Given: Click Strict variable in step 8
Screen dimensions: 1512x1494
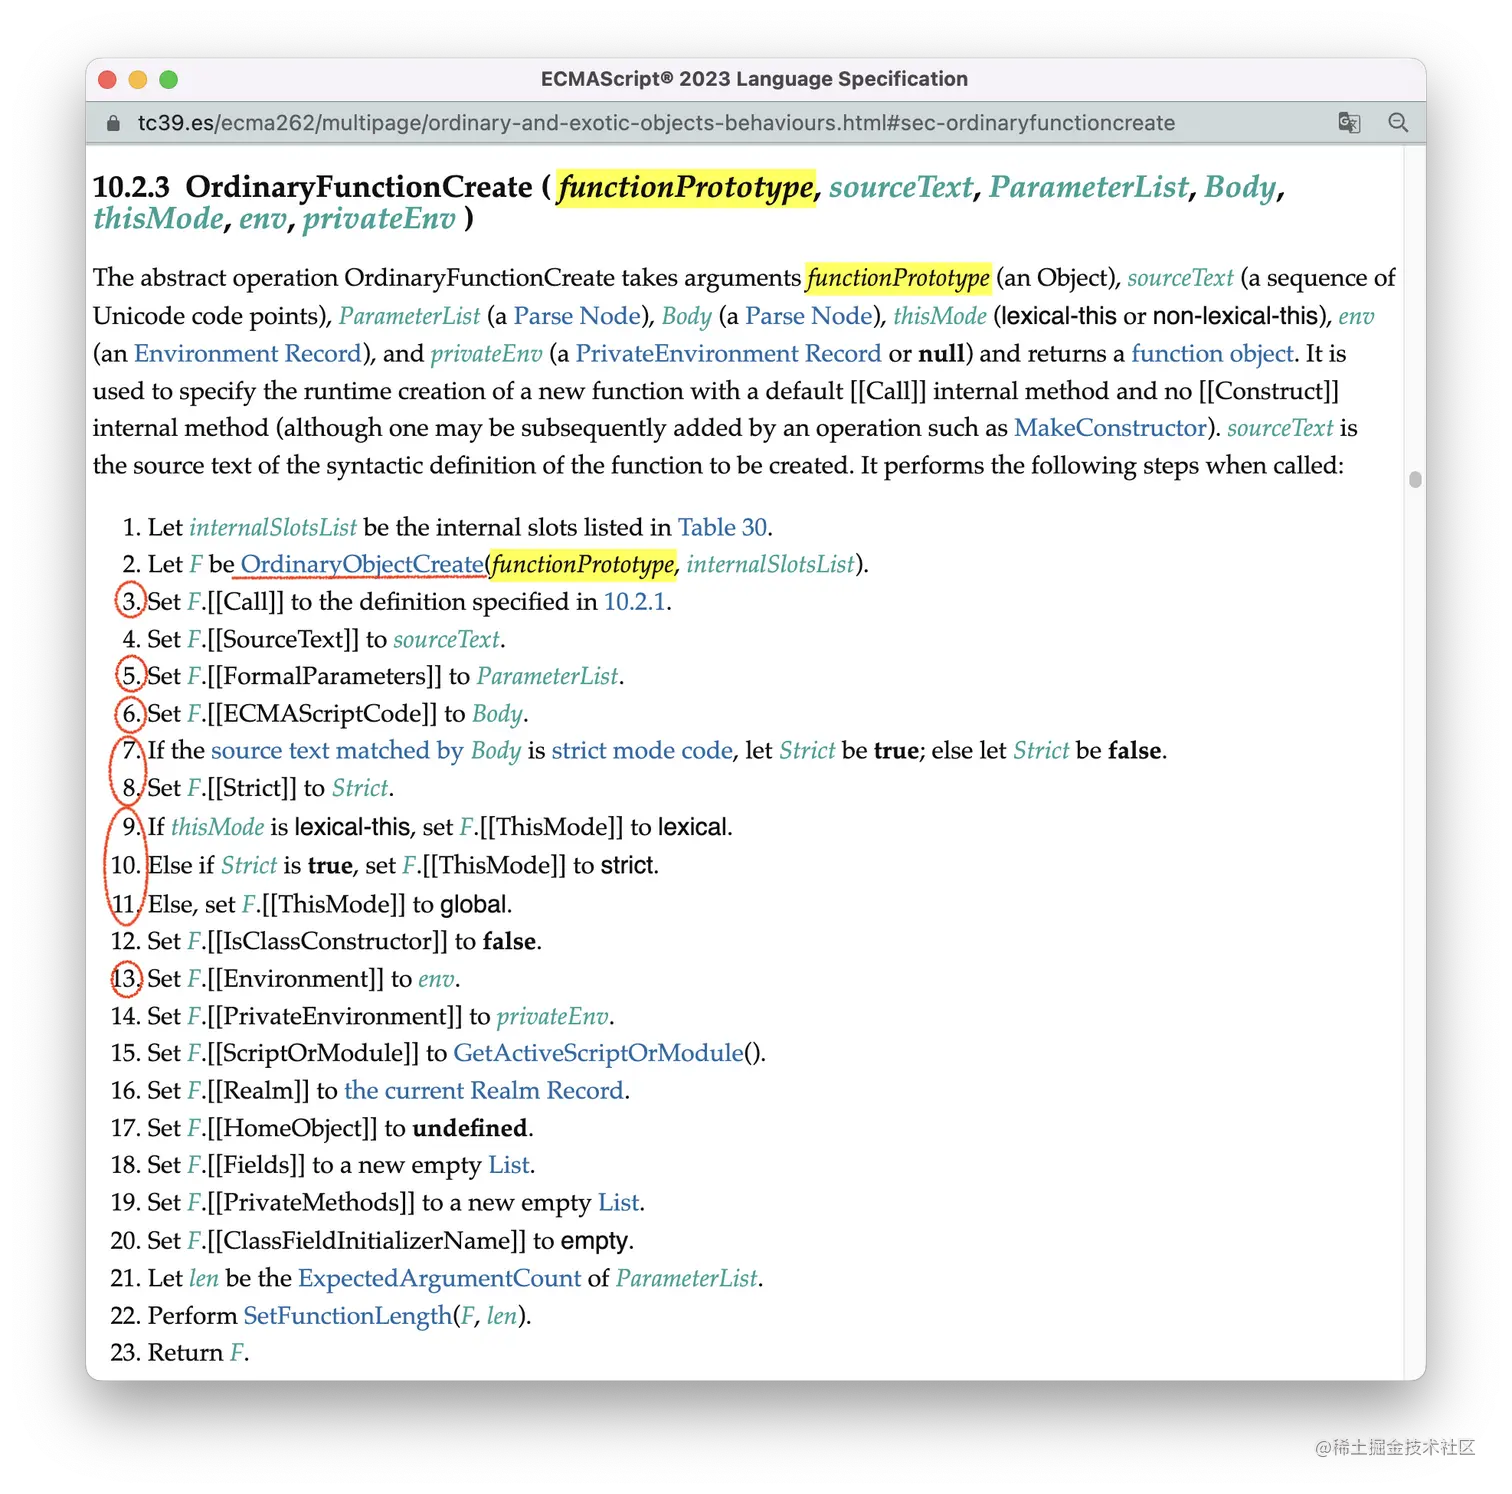Looking at the screenshot, I should (x=359, y=788).
